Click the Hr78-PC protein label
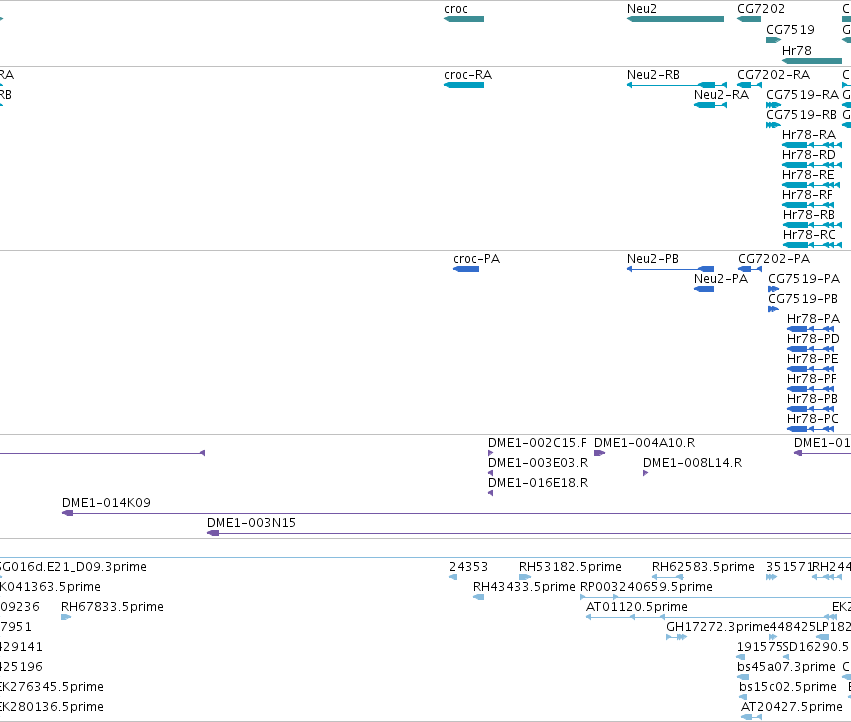 point(812,419)
